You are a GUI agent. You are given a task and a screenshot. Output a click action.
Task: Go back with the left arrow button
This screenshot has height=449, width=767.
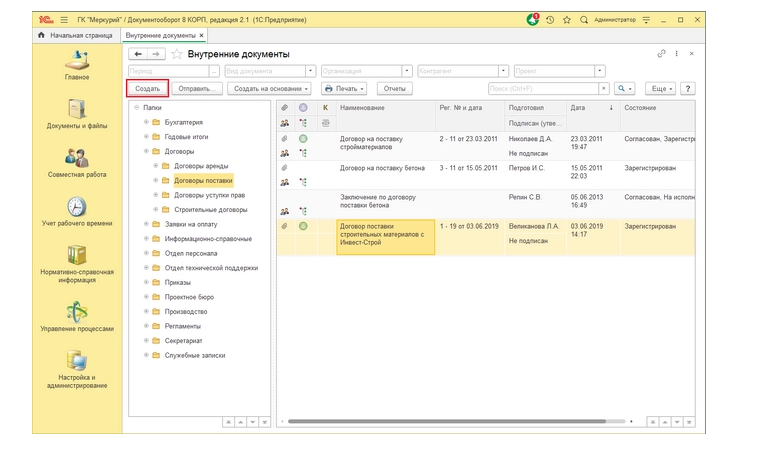pyautogui.click(x=138, y=54)
